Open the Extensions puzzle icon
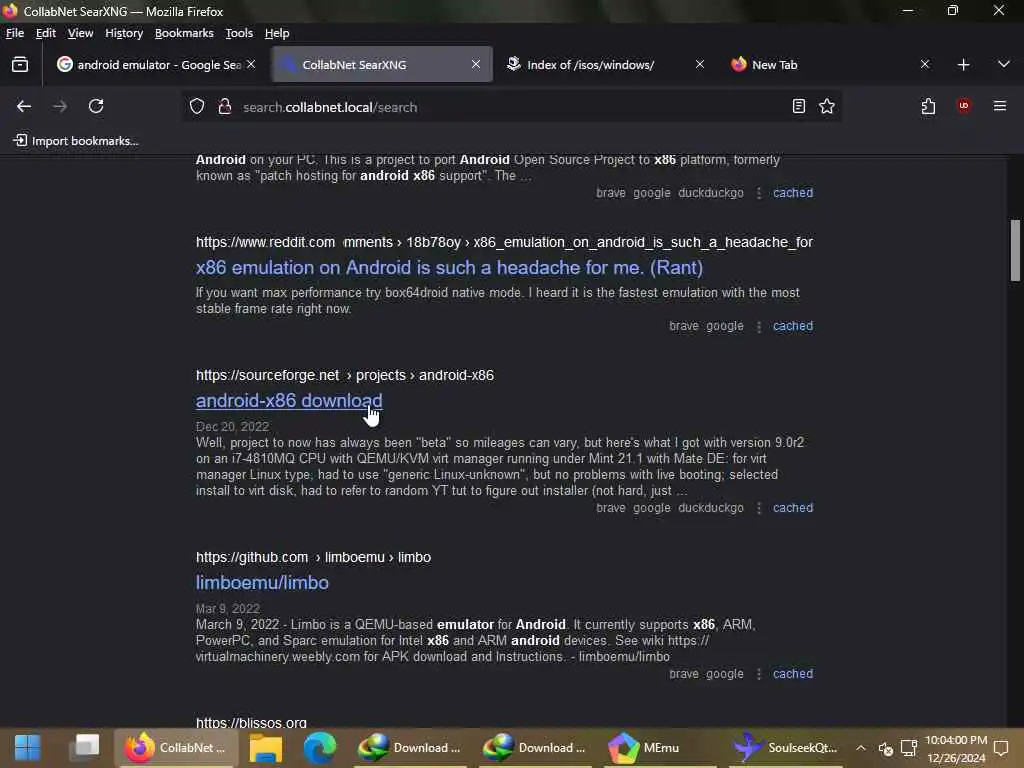1024x768 pixels. [928, 106]
